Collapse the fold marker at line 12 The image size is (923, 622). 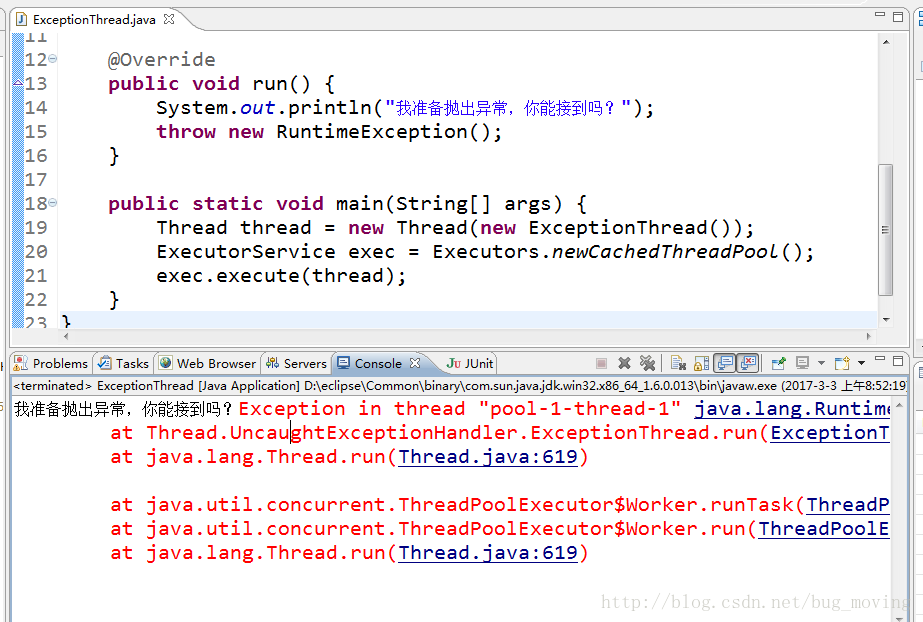pos(52,58)
